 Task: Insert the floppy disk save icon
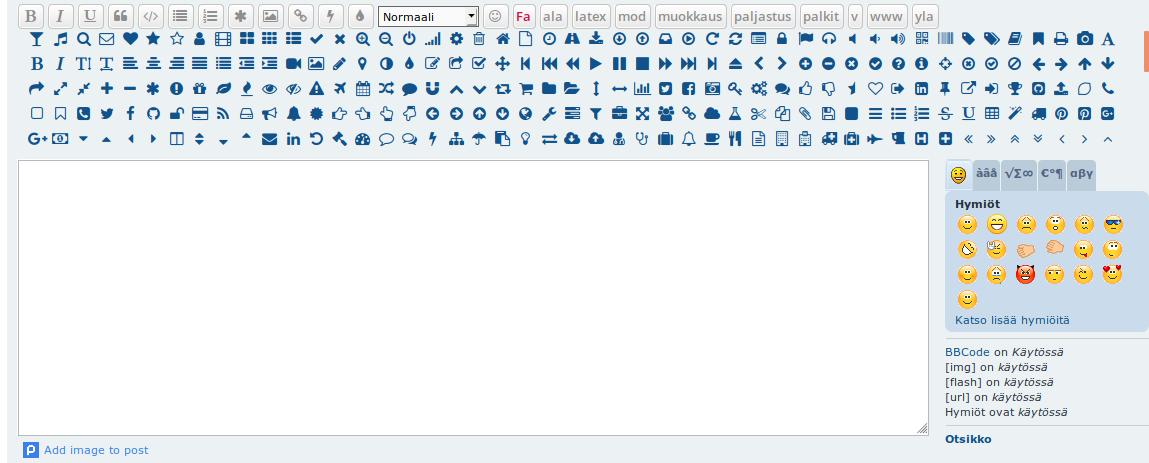(829, 113)
